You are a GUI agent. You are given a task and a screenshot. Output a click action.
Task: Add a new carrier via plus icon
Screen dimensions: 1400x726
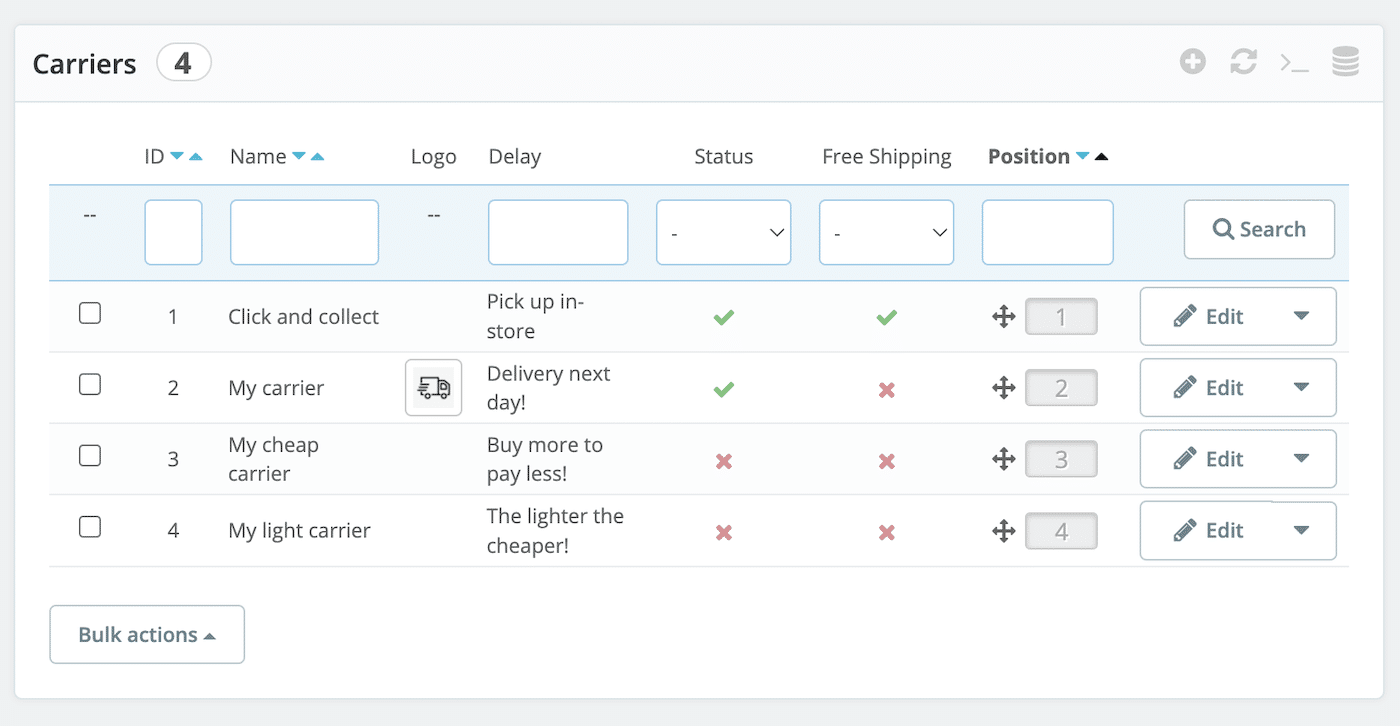[1192, 61]
